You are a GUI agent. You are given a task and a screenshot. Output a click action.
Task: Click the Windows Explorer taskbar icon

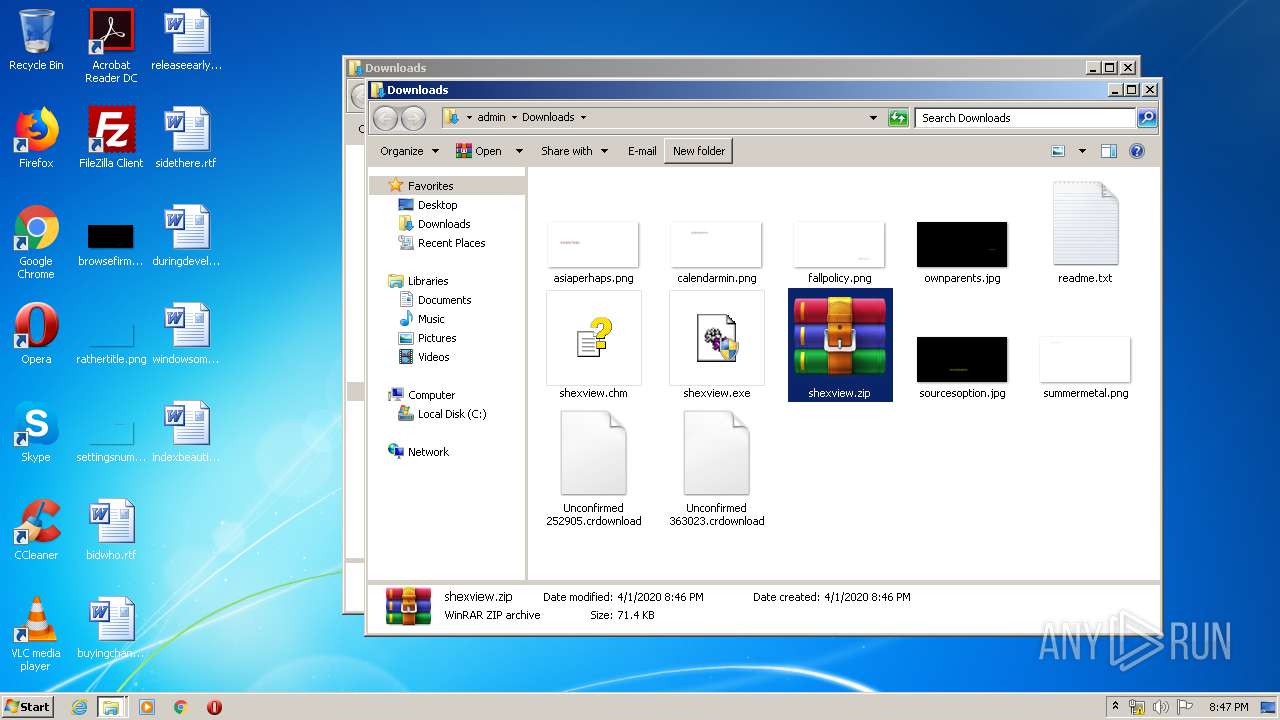point(111,707)
